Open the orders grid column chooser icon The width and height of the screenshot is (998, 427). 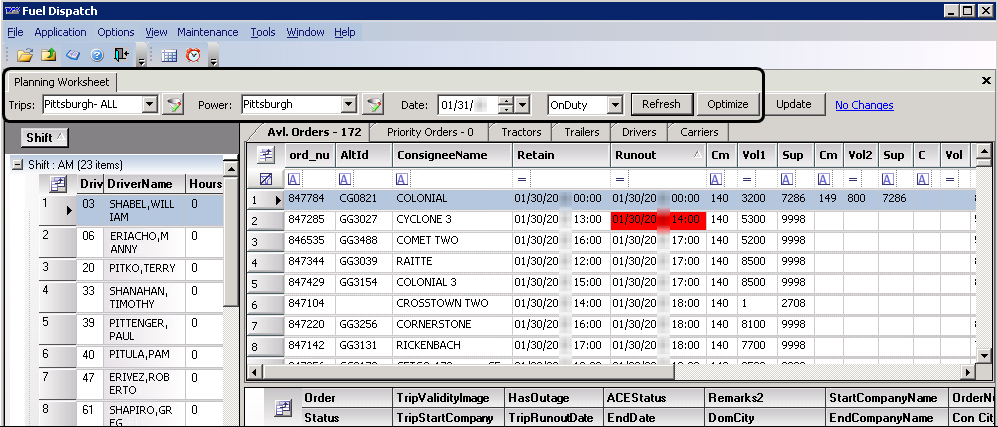tap(265, 155)
